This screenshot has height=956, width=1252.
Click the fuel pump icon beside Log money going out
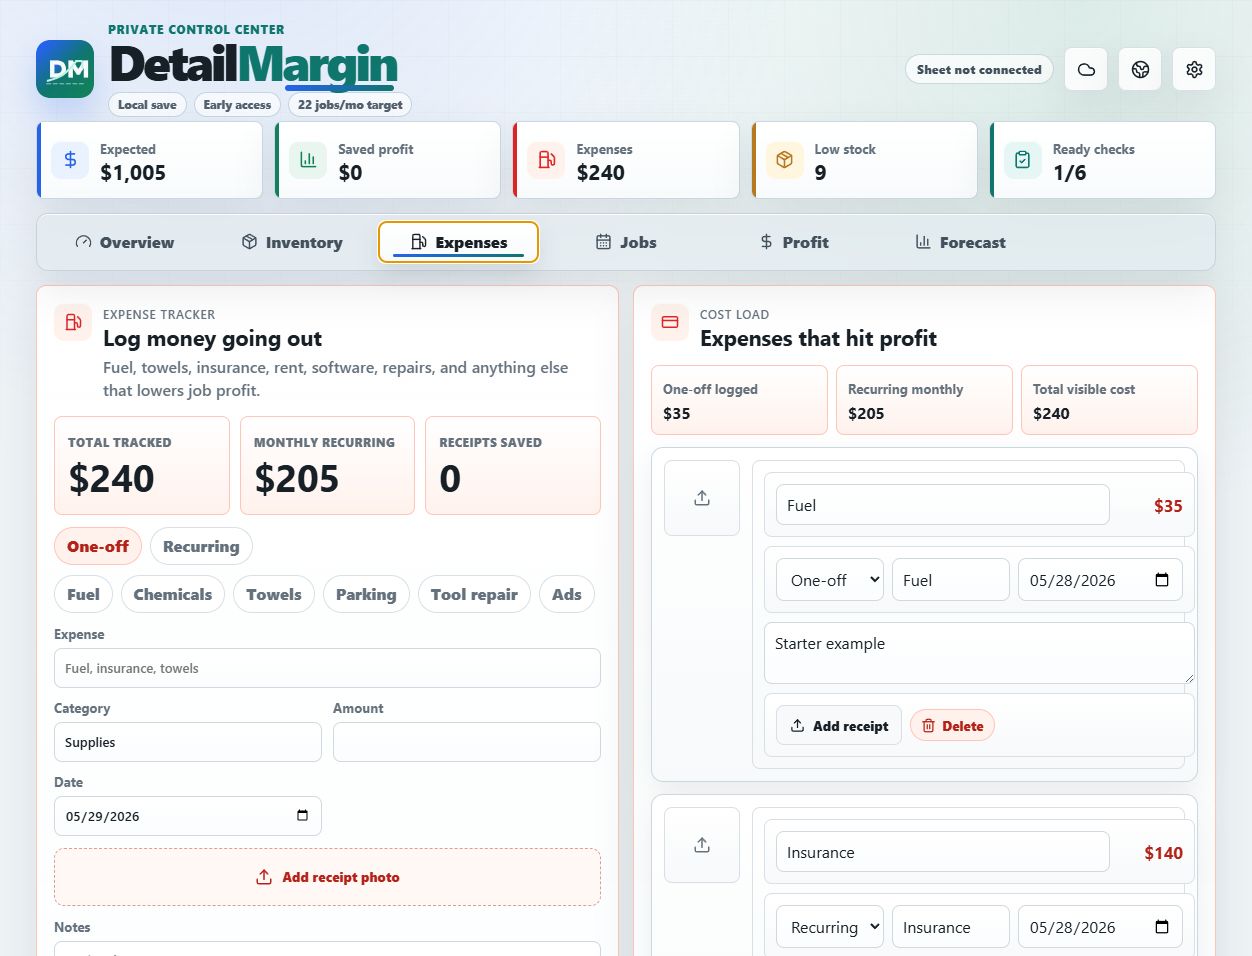coord(73,322)
